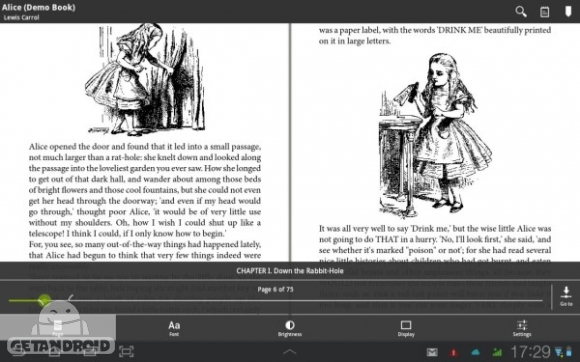Open the red alert notification icon

point(453,352)
